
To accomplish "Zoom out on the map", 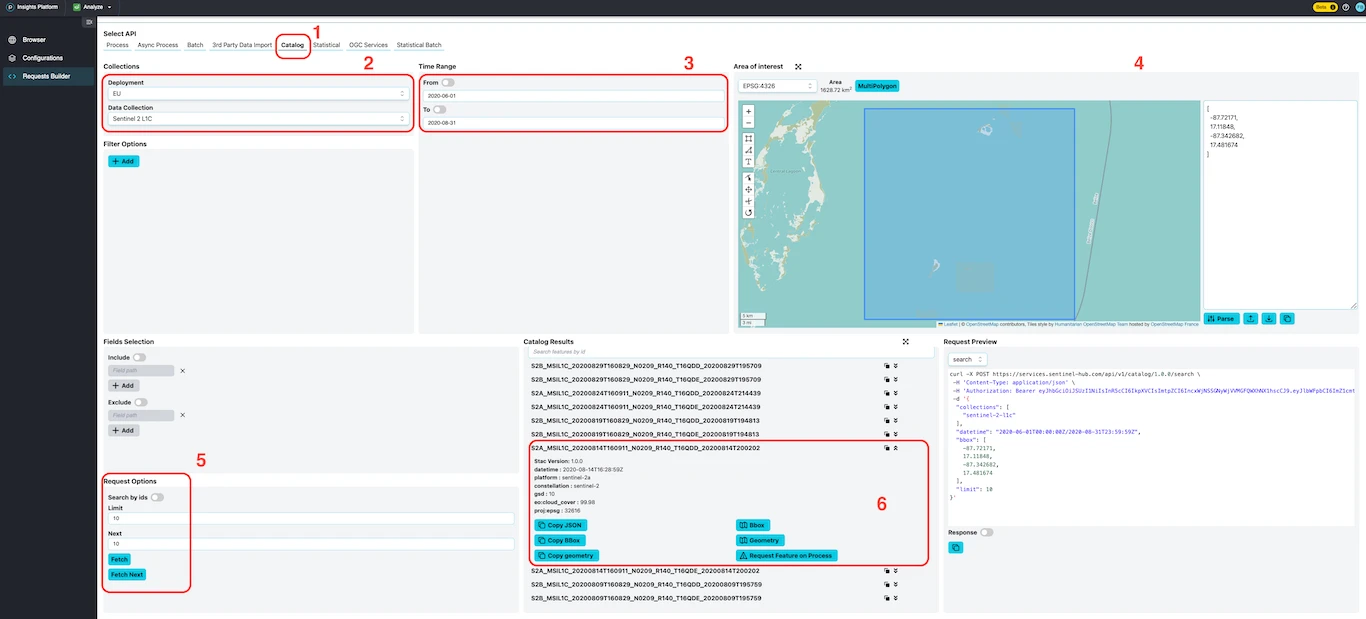I will click(x=748, y=123).
